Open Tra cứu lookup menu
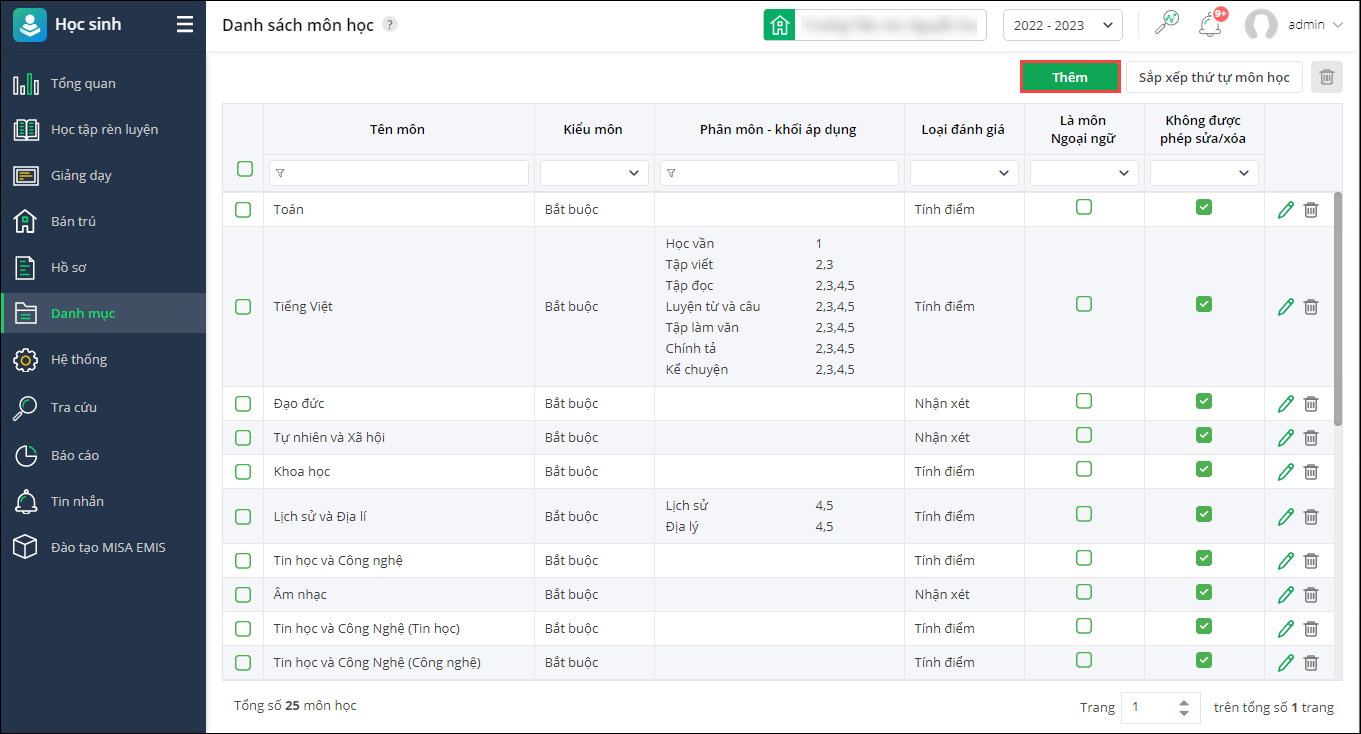The width and height of the screenshot is (1361, 734). click(103, 407)
